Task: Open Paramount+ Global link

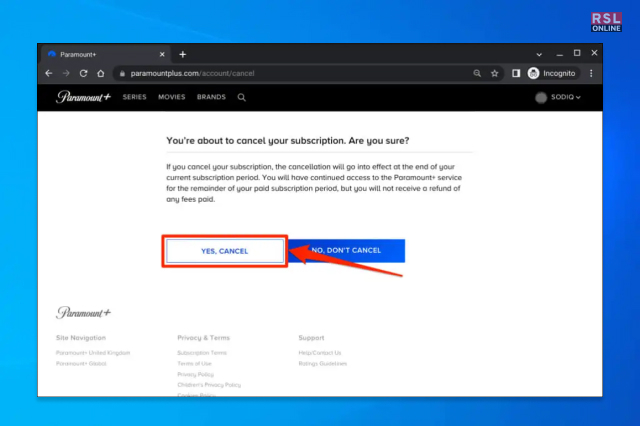Action: point(81,364)
